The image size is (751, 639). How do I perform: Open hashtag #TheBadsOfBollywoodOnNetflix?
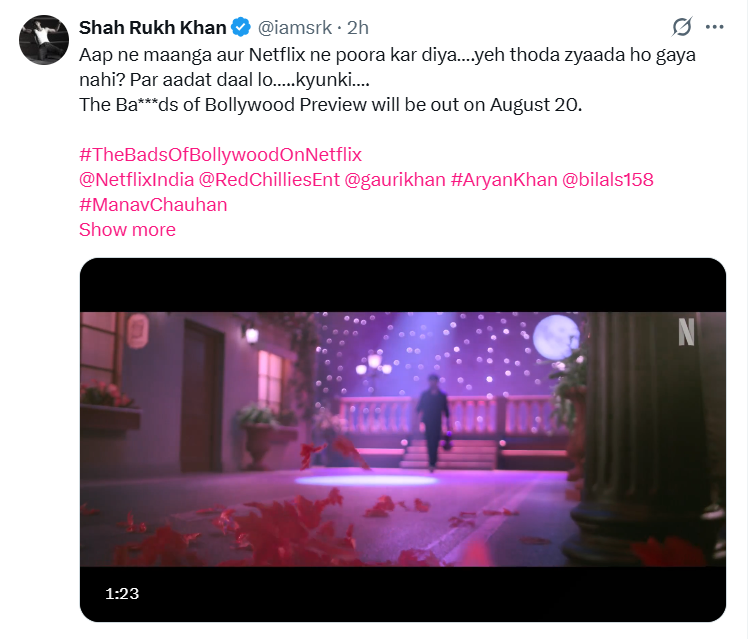click(x=220, y=154)
